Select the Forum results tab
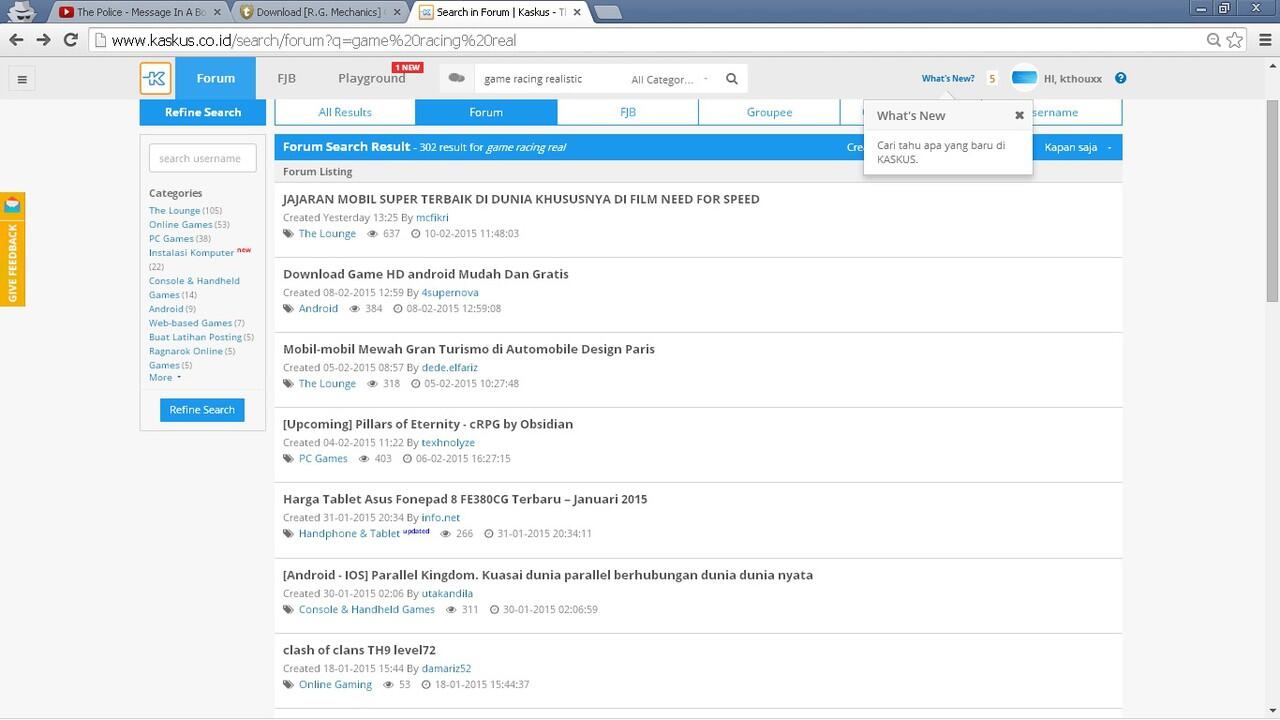1280x720 pixels. click(x=486, y=112)
